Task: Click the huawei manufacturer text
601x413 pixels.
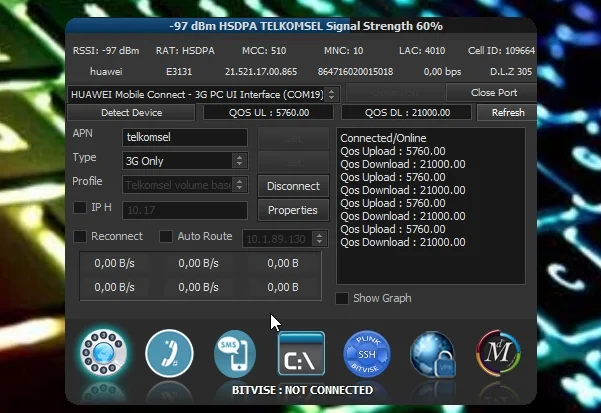Action: pos(106,72)
